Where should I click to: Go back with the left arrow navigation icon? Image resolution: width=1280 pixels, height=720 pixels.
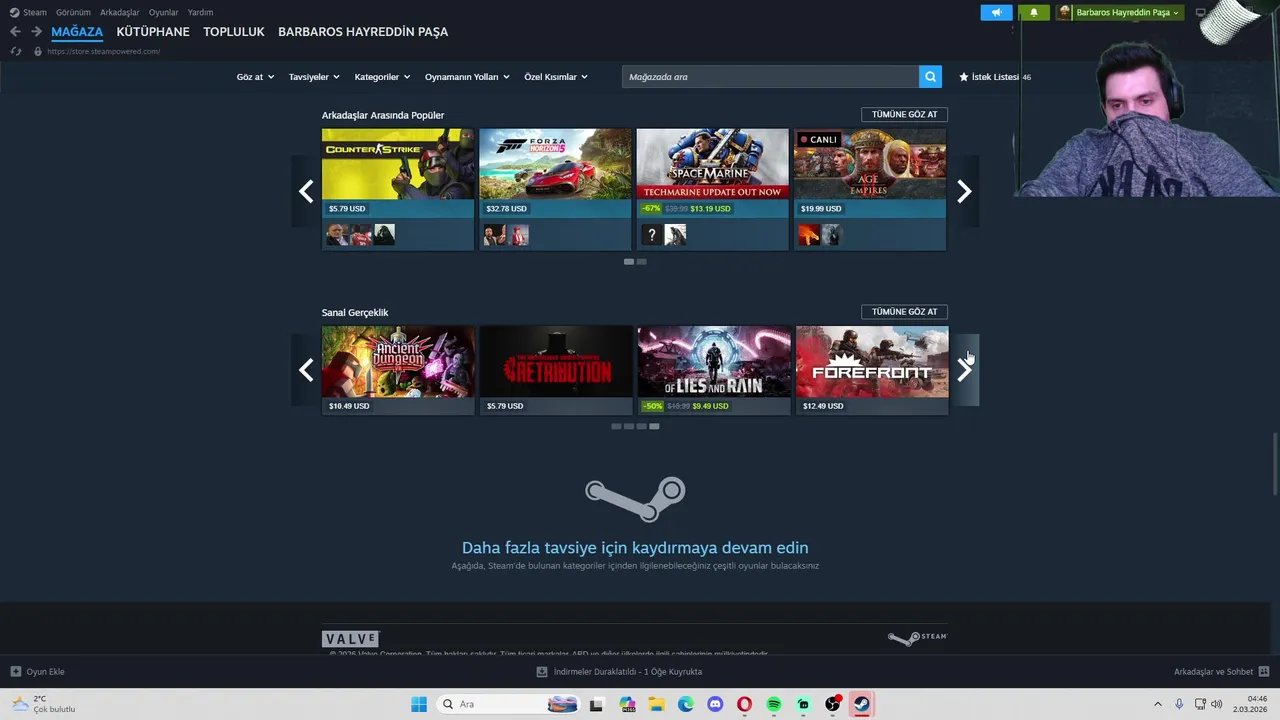(x=15, y=32)
